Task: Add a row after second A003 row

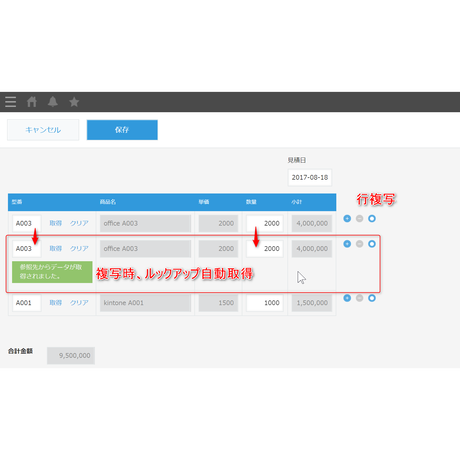Action: [347, 244]
